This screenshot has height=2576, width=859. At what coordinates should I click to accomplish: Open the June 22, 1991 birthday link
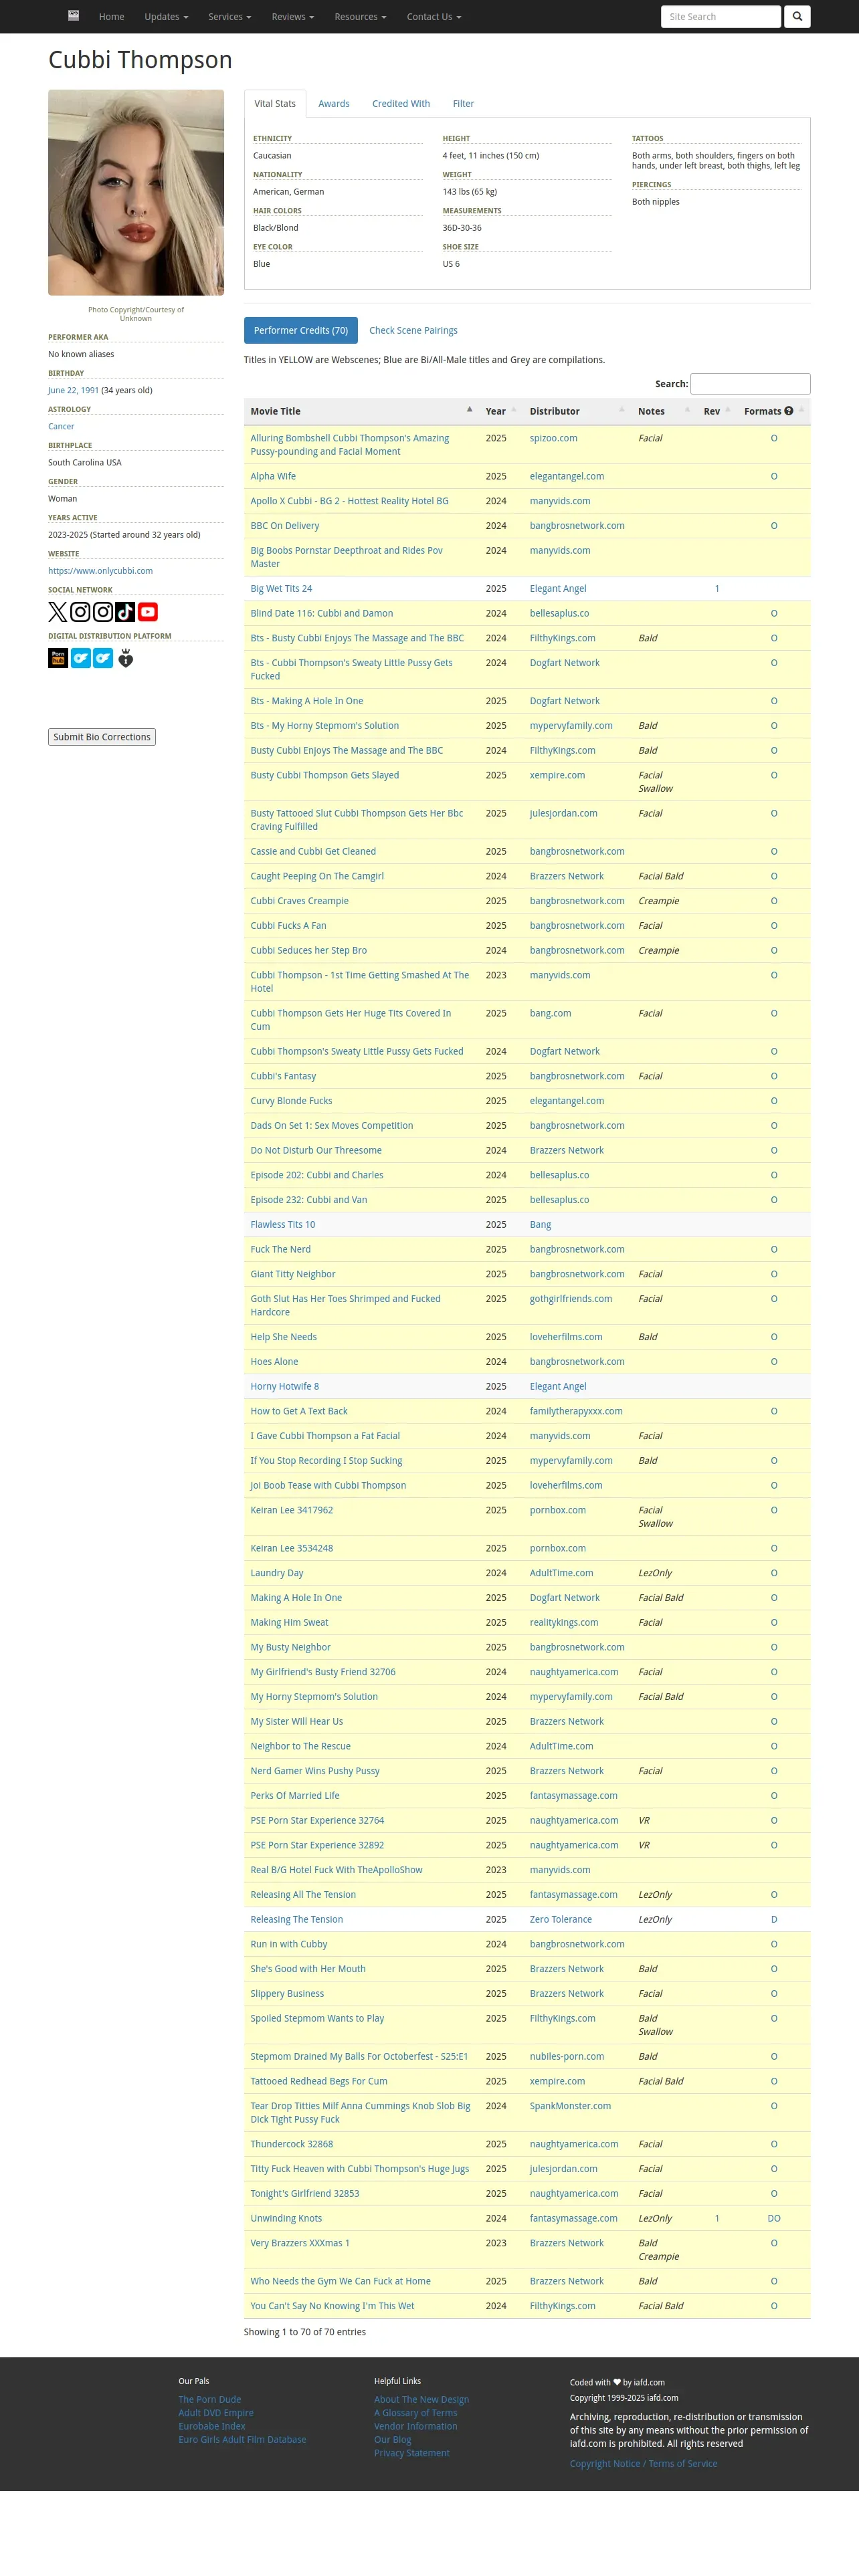(73, 391)
